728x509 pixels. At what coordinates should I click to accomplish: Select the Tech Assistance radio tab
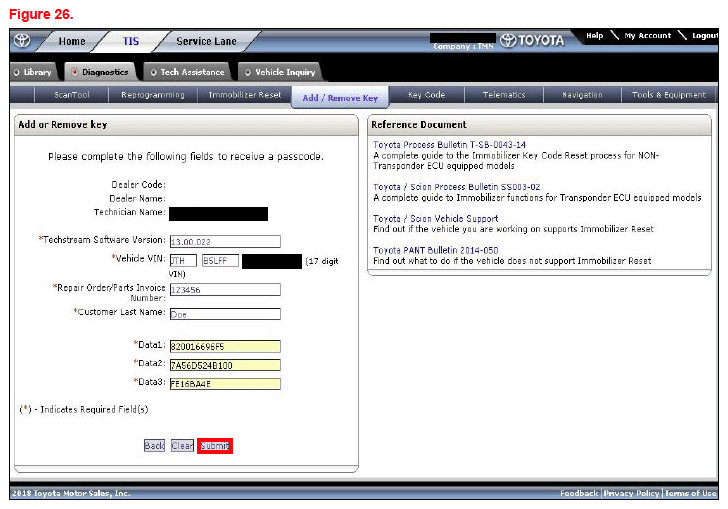coord(188,72)
